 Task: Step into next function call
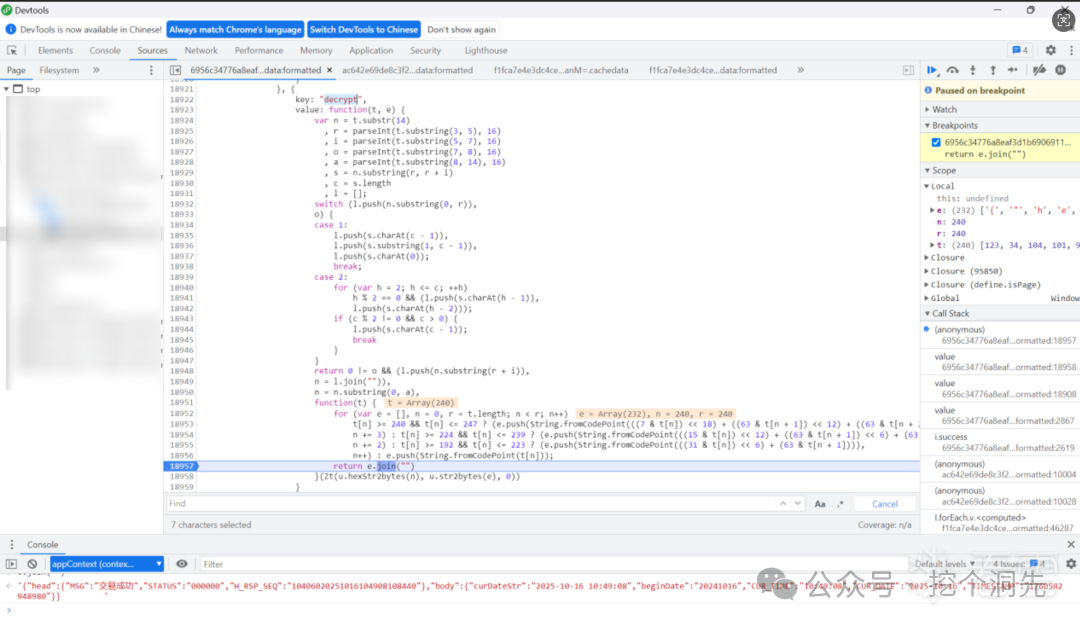click(x=973, y=70)
